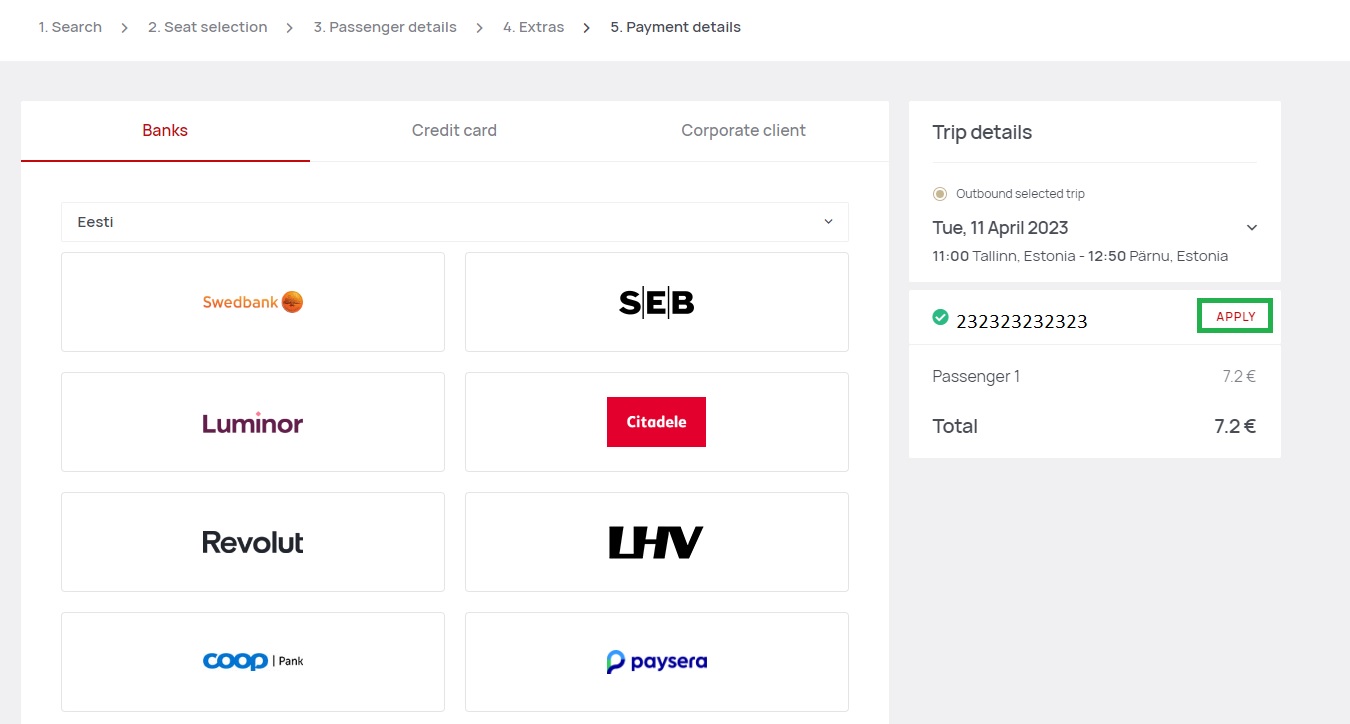Select the Outbound selected trip radio
The width and height of the screenshot is (1350, 724).
[939, 194]
